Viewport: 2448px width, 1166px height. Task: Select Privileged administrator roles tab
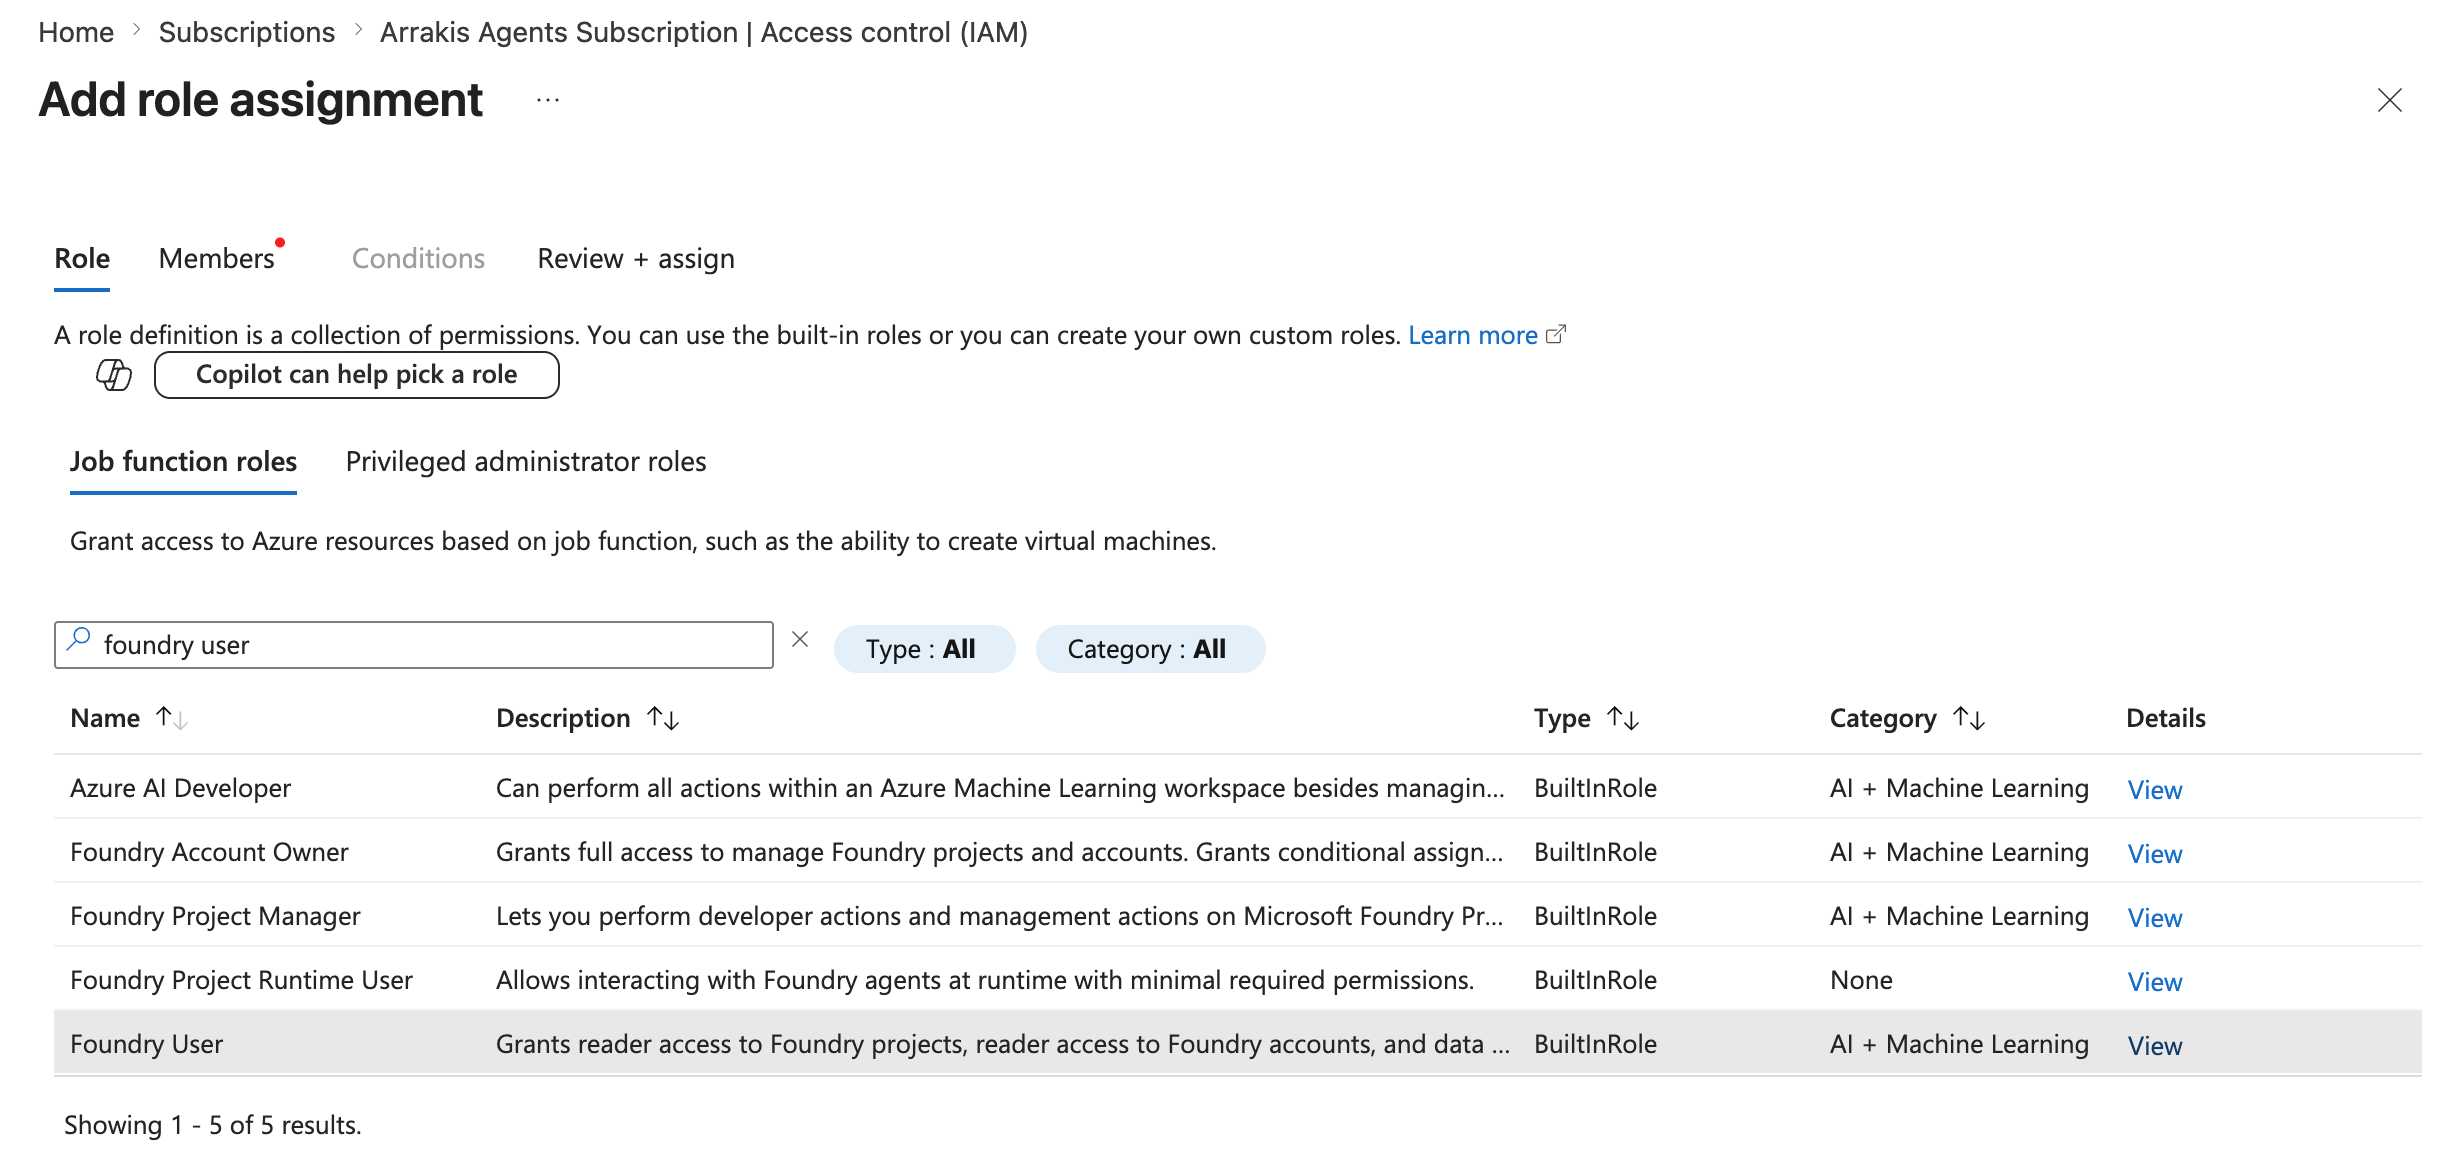pos(526,462)
